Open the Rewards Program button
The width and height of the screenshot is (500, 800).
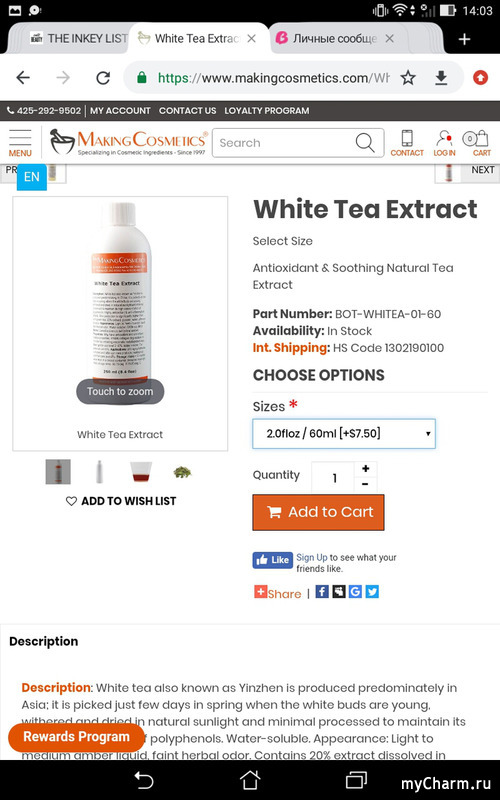(77, 737)
